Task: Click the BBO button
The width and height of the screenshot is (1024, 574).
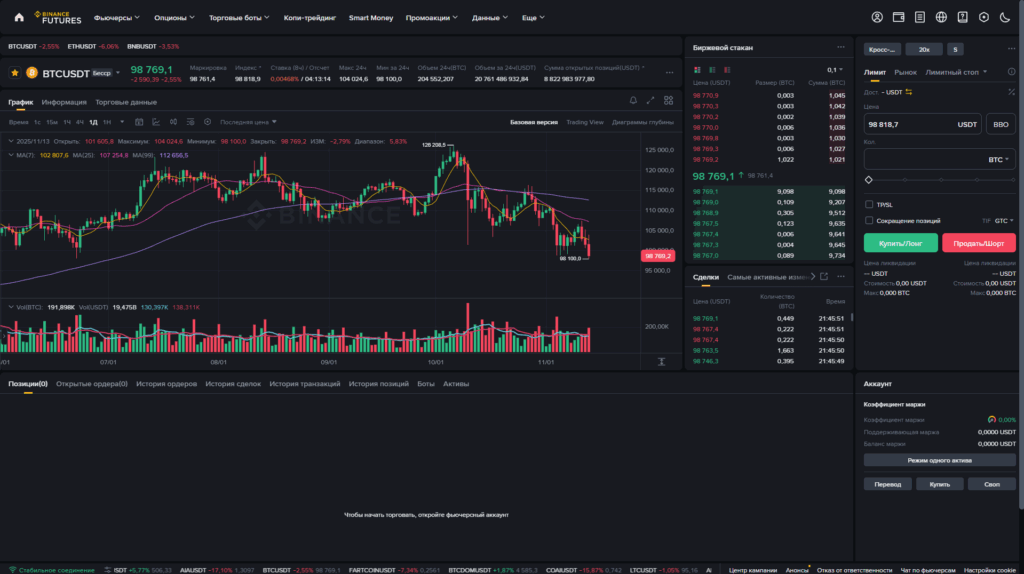Action: coord(1000,124)
